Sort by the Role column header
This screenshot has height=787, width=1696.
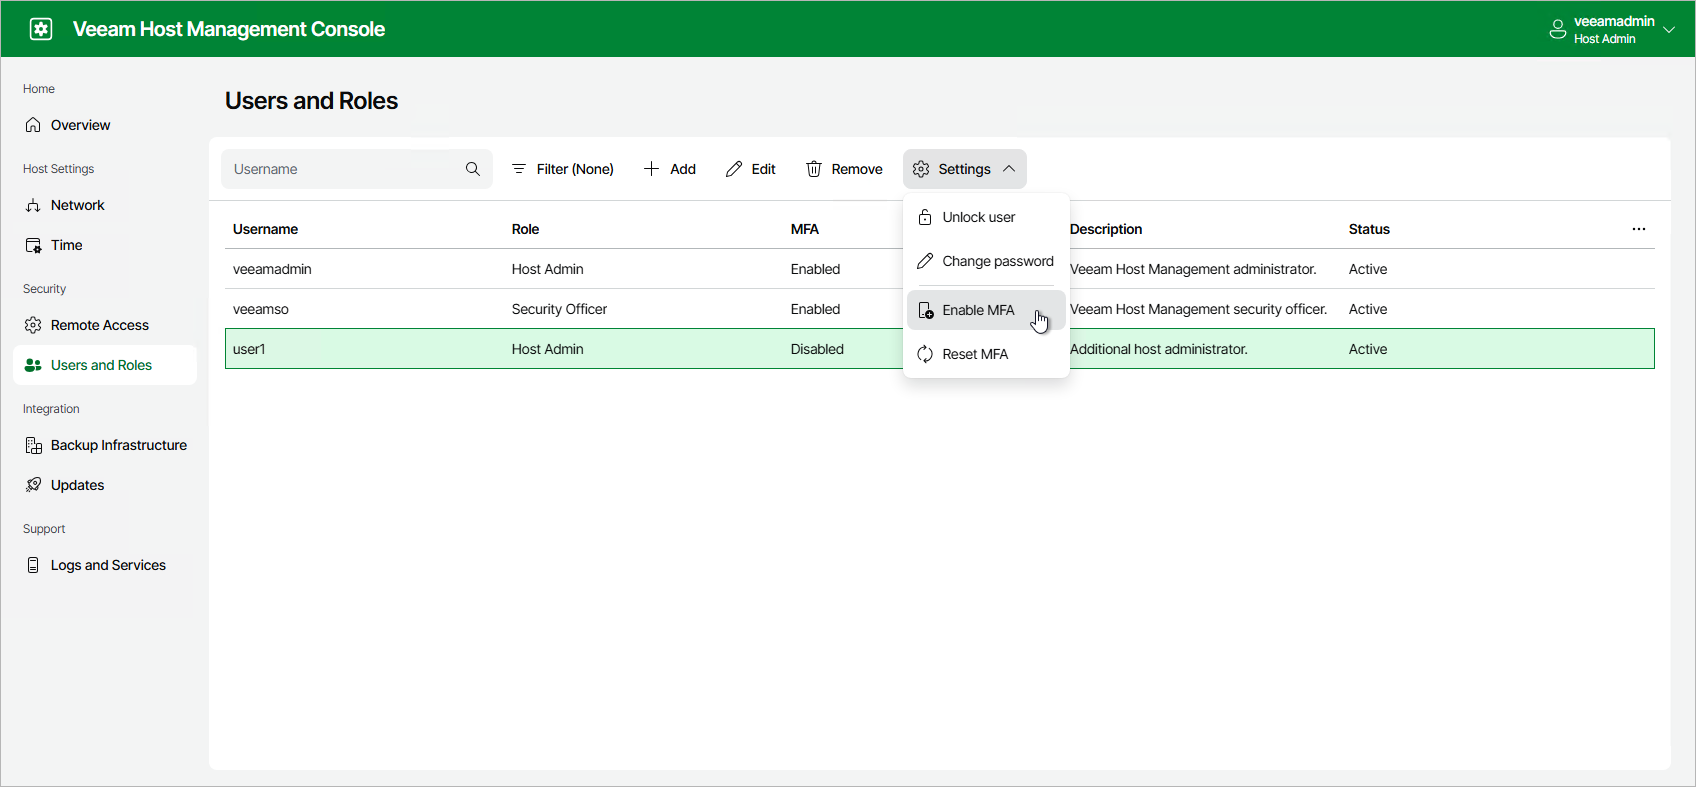[525, 229]
